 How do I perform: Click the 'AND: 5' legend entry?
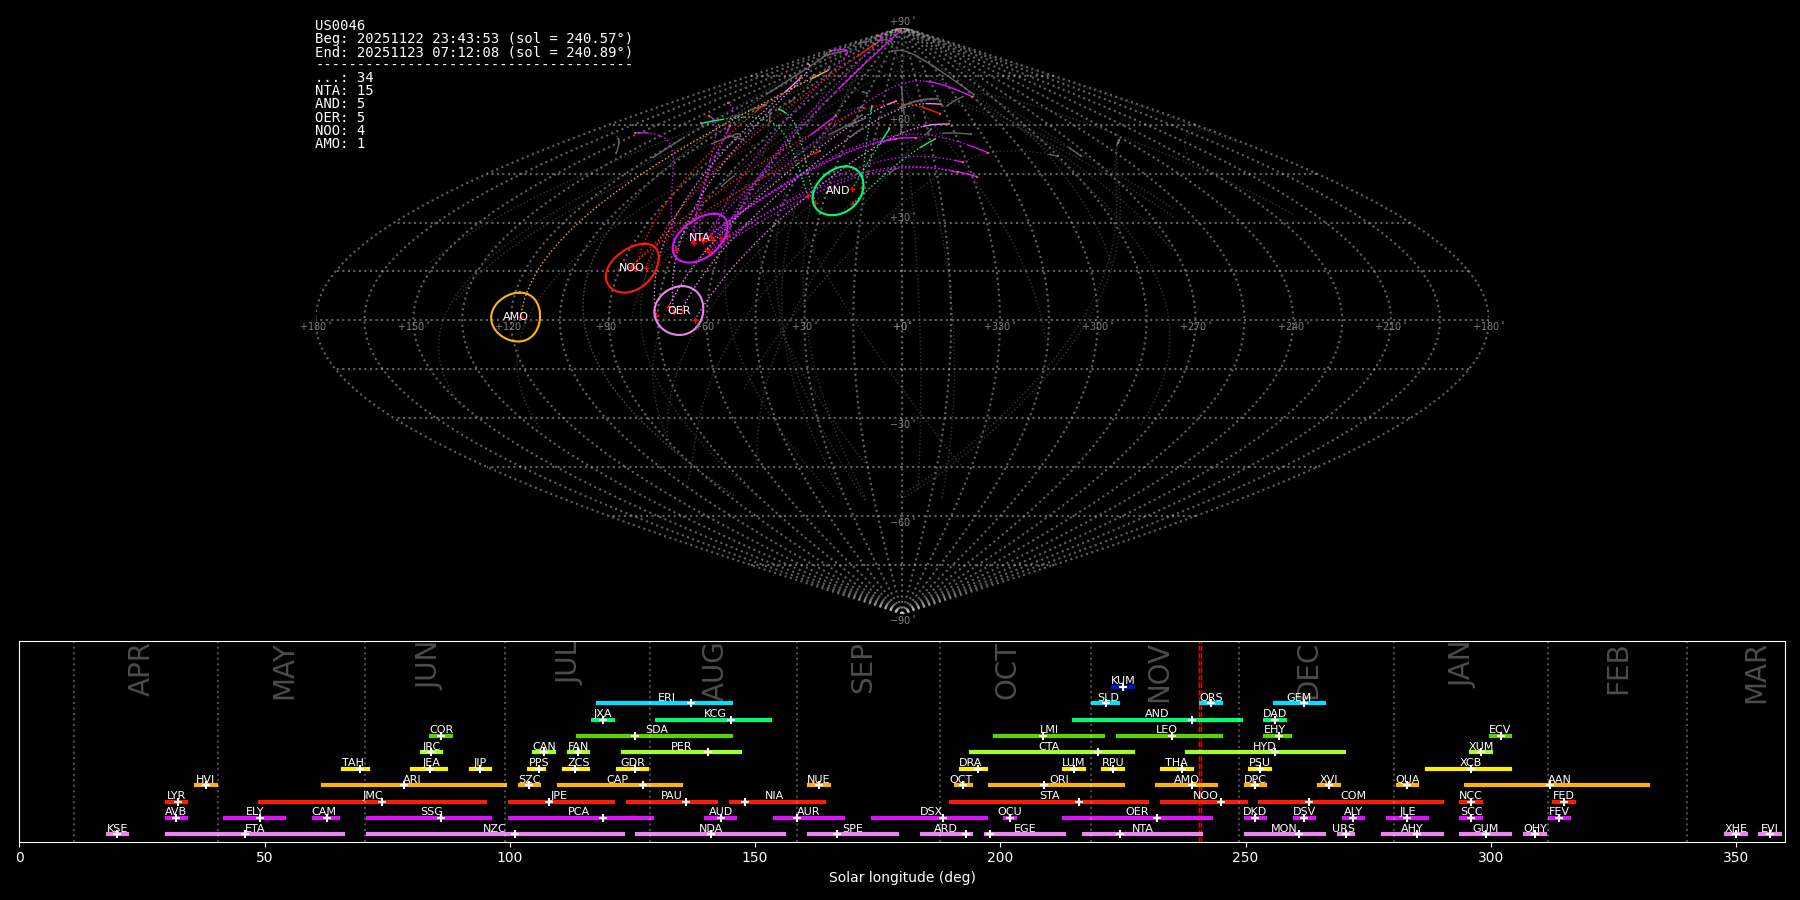click(340, 104)
